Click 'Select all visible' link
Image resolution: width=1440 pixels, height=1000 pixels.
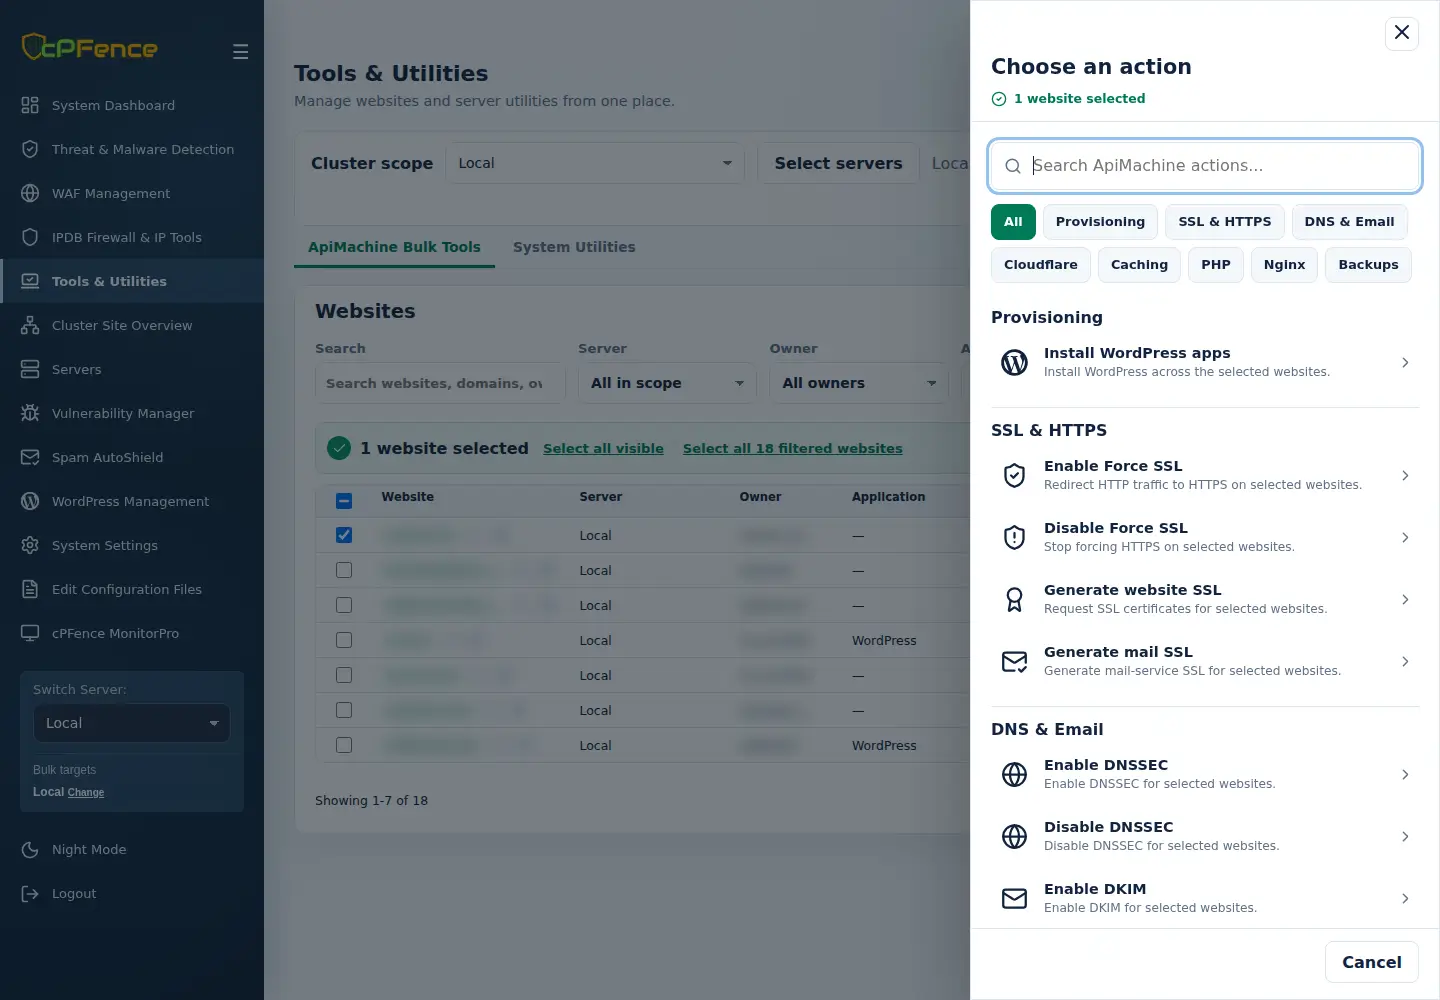[603, 449]
